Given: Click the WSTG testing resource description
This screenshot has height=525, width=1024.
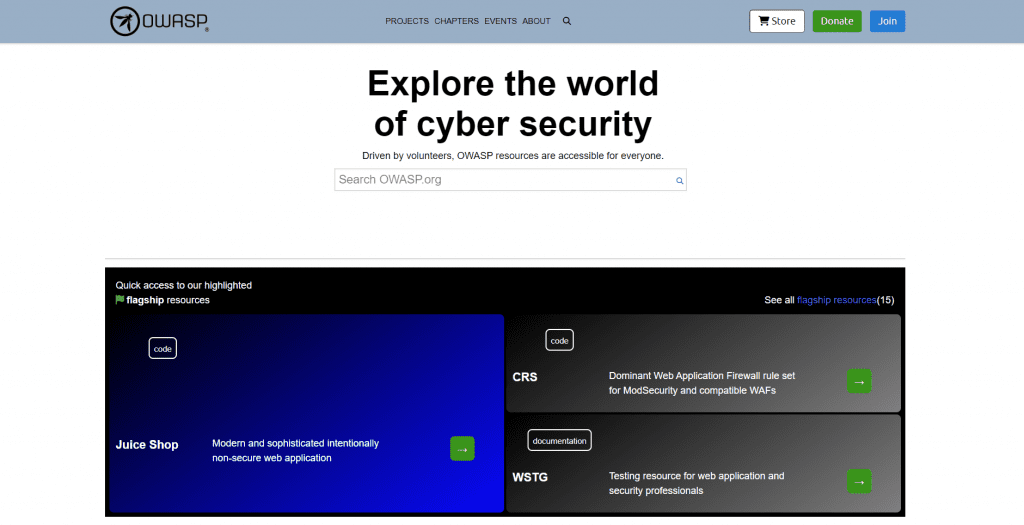Looking at the screenshot, I should 696,483.
